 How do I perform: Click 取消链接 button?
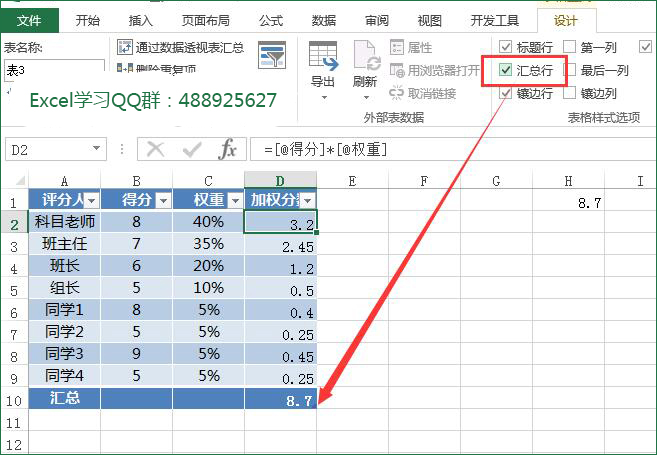[423, 93]
